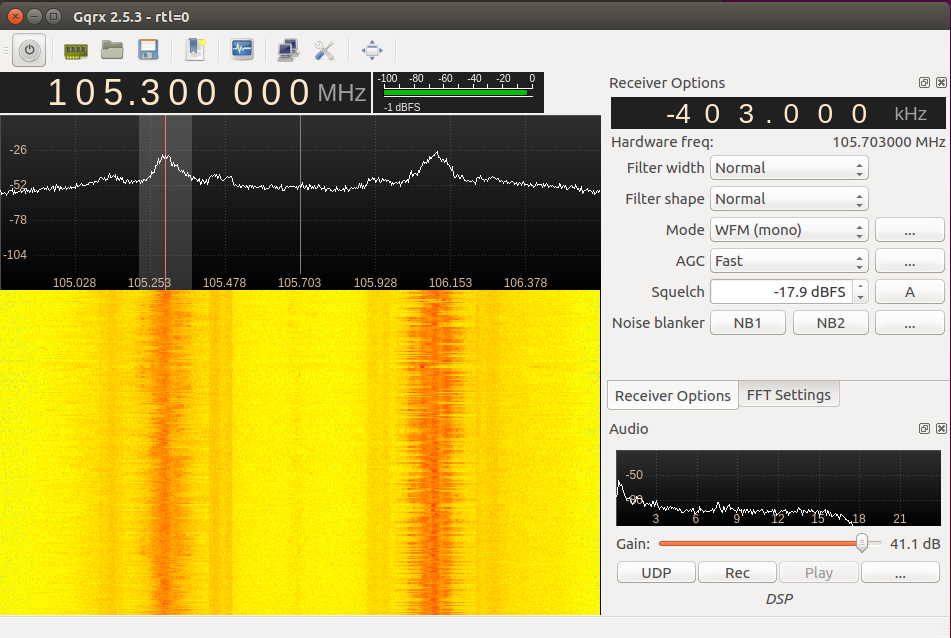Undock the Receiver Options panel
951x638 pixels.
924,82
